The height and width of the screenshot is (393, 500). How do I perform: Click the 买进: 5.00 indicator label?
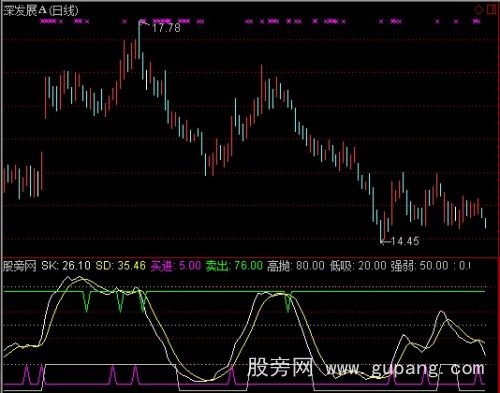(176, 266)
